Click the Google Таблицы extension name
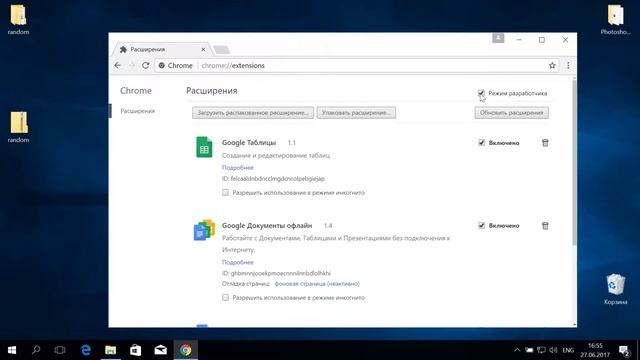This screenshot has width=640, height=360. click(x=249, y=142)
